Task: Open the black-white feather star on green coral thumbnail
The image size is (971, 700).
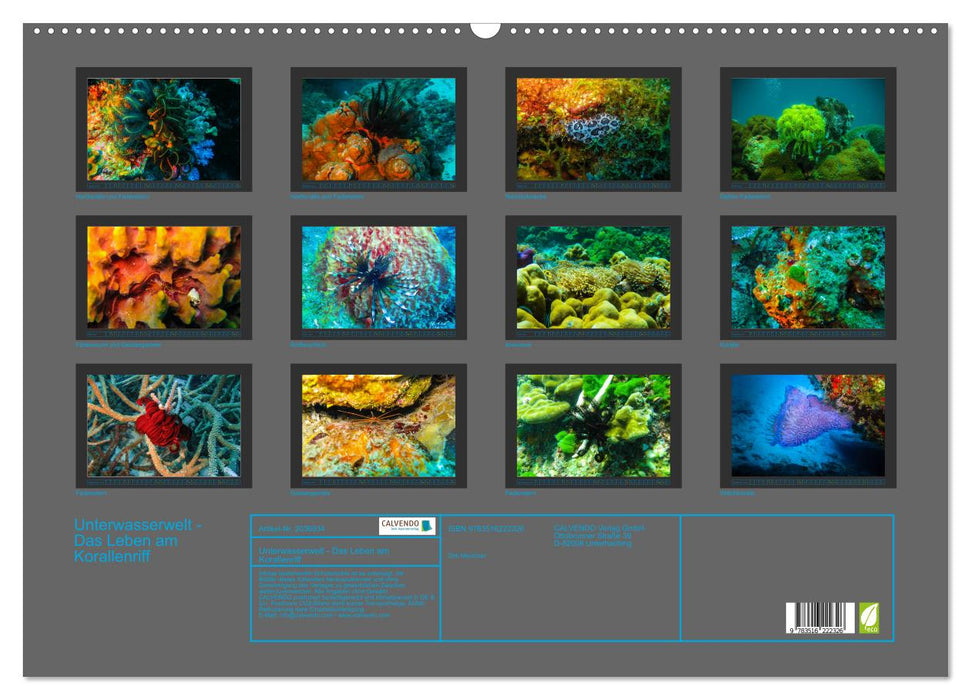Action: coord(593,426)
